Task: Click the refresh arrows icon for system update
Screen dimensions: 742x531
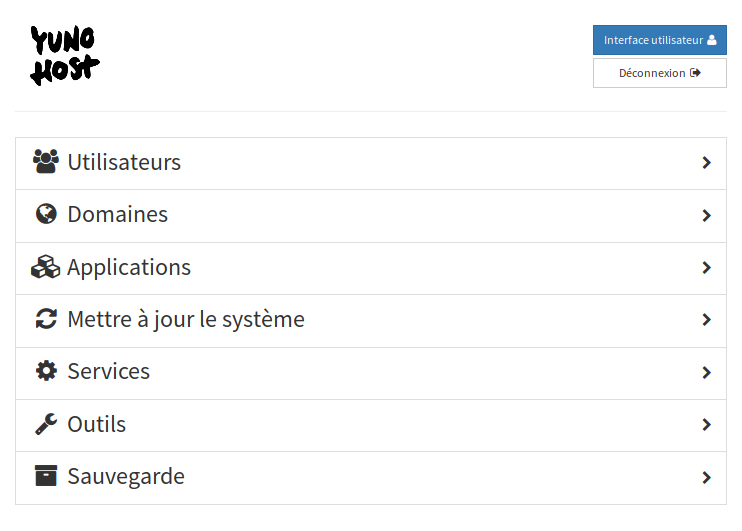Action: [46, 319]
